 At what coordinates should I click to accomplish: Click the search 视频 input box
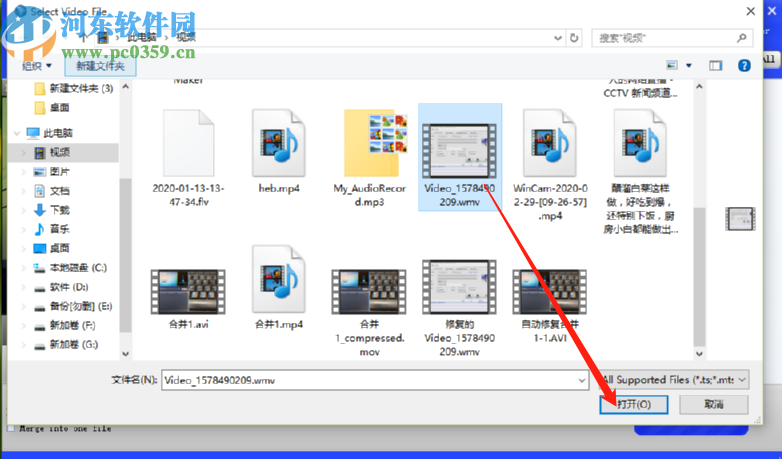click(x=663, y=38)
